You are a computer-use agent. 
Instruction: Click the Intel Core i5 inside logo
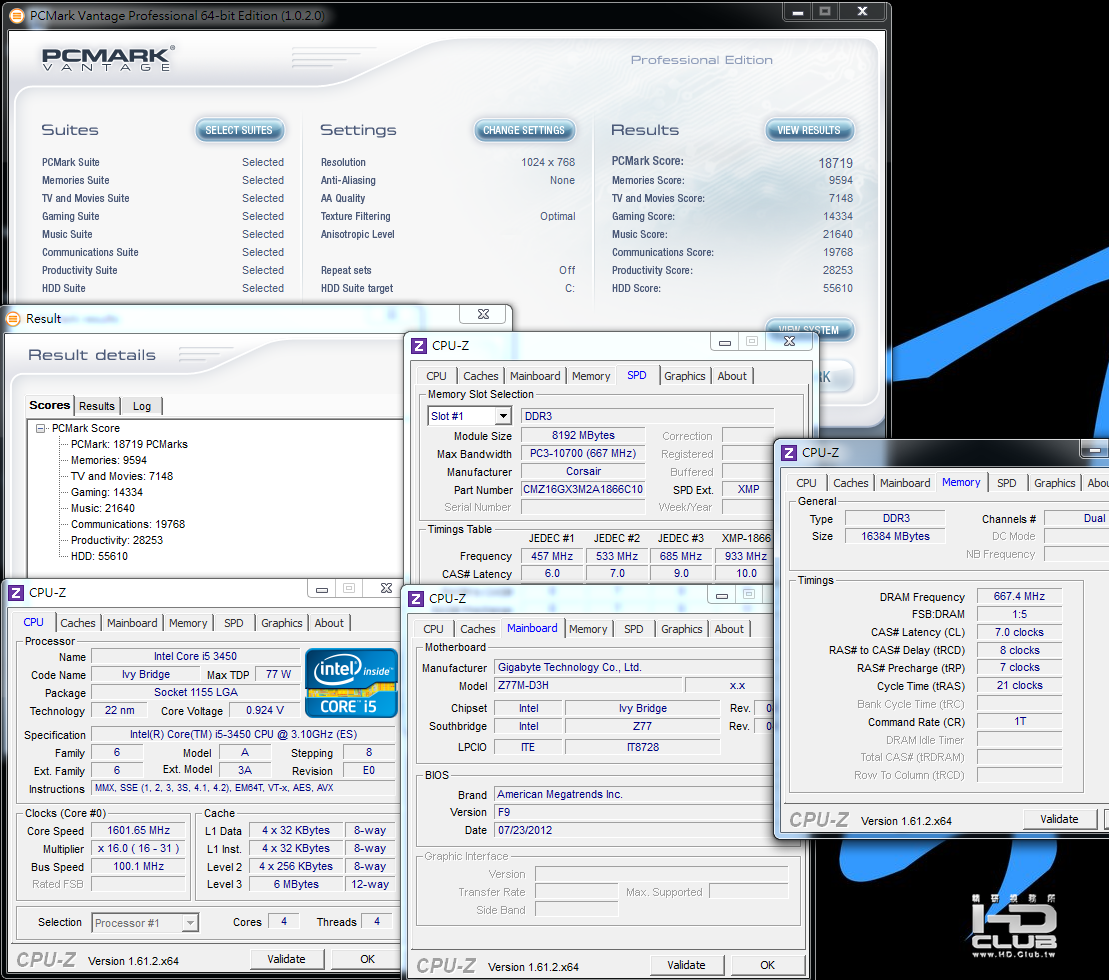(351, 683)
